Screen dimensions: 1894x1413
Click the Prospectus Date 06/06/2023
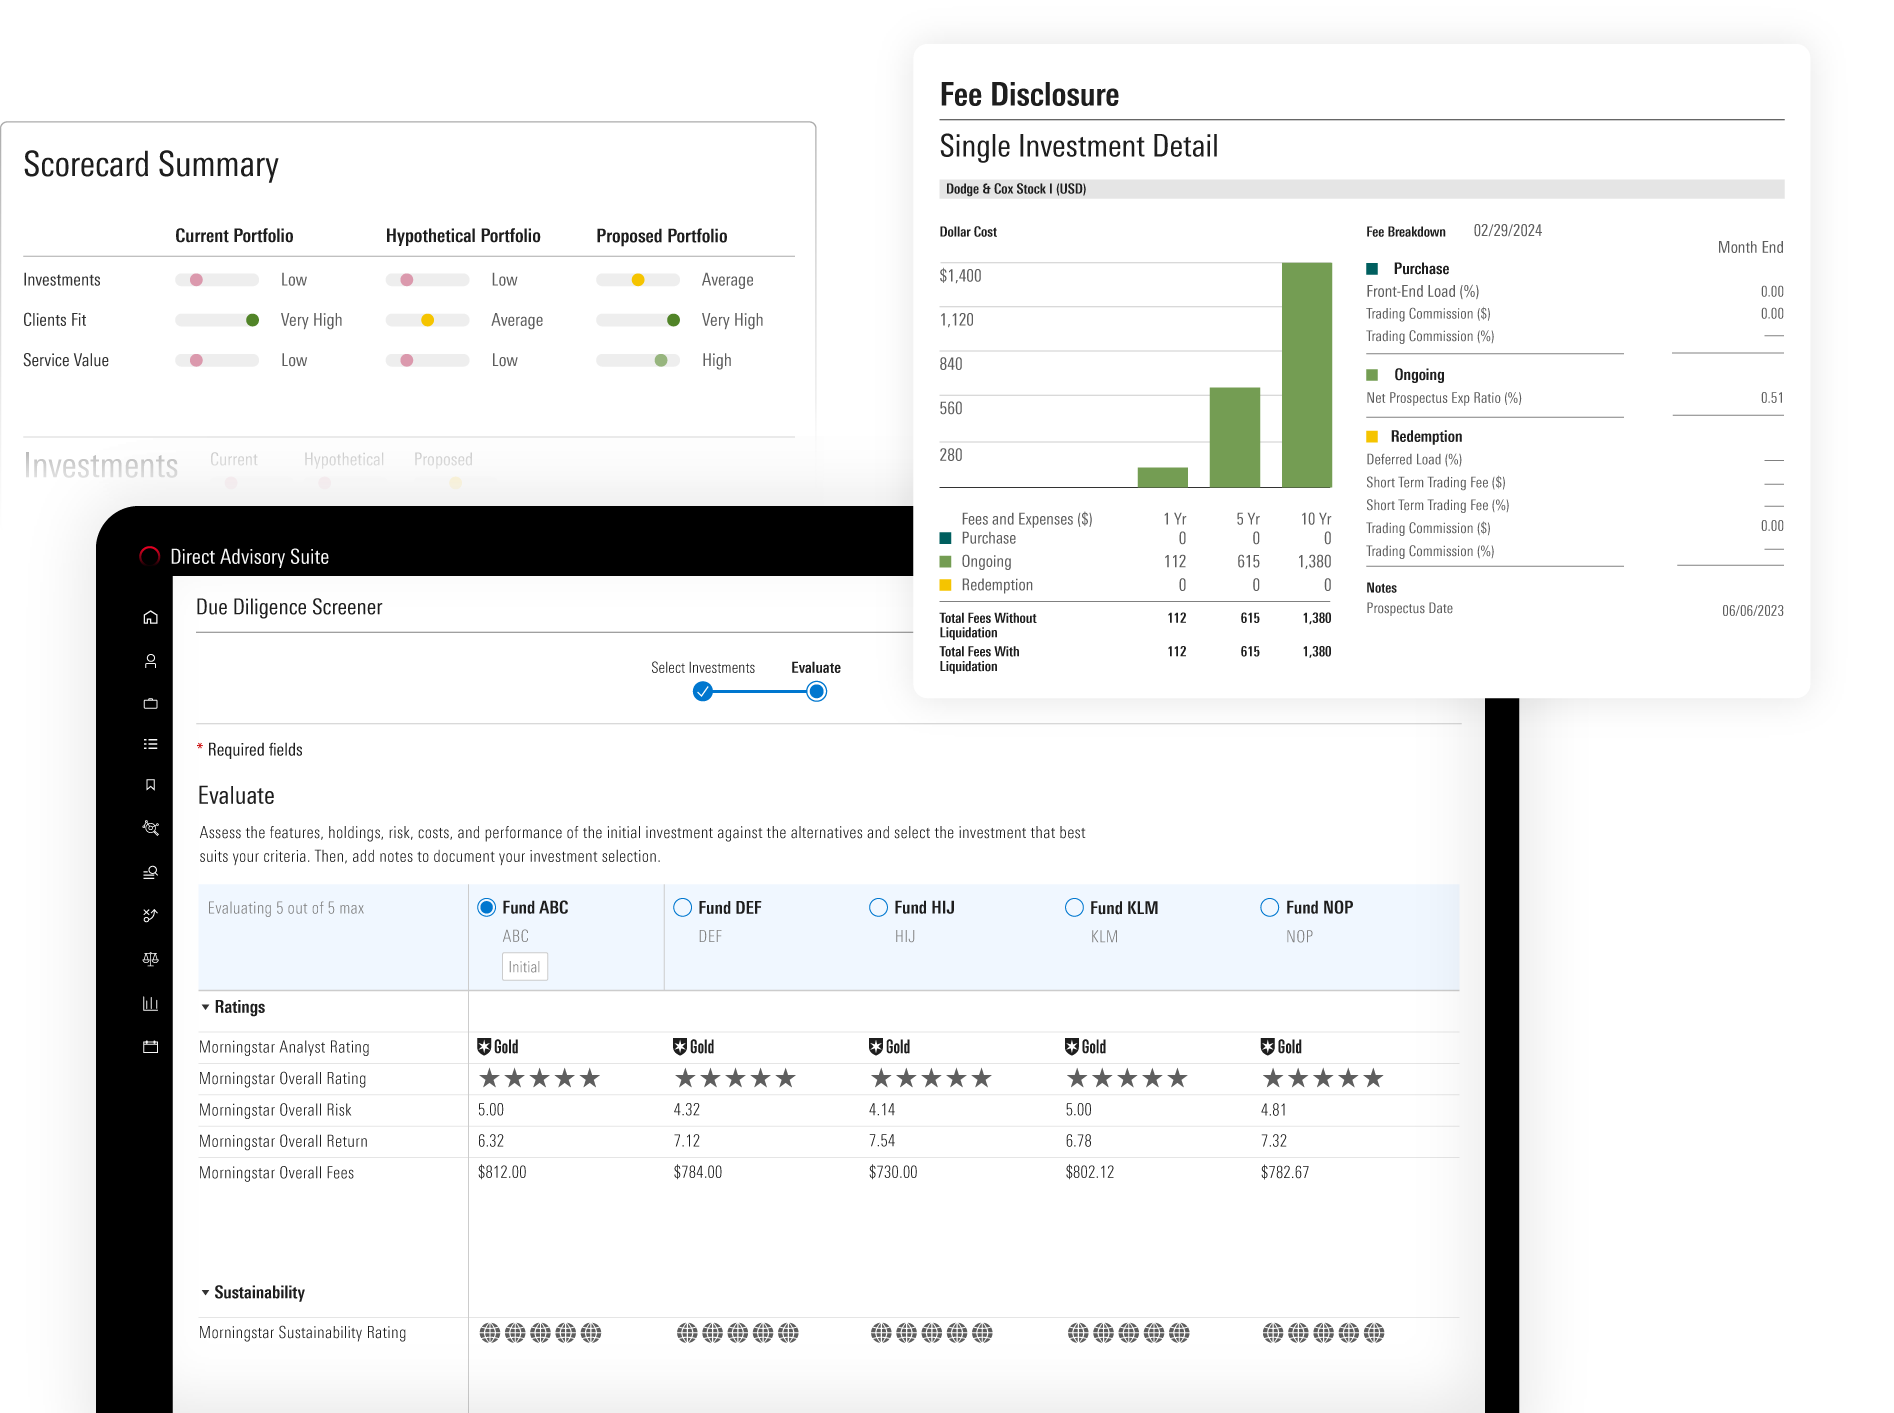tap(1753, 611)
